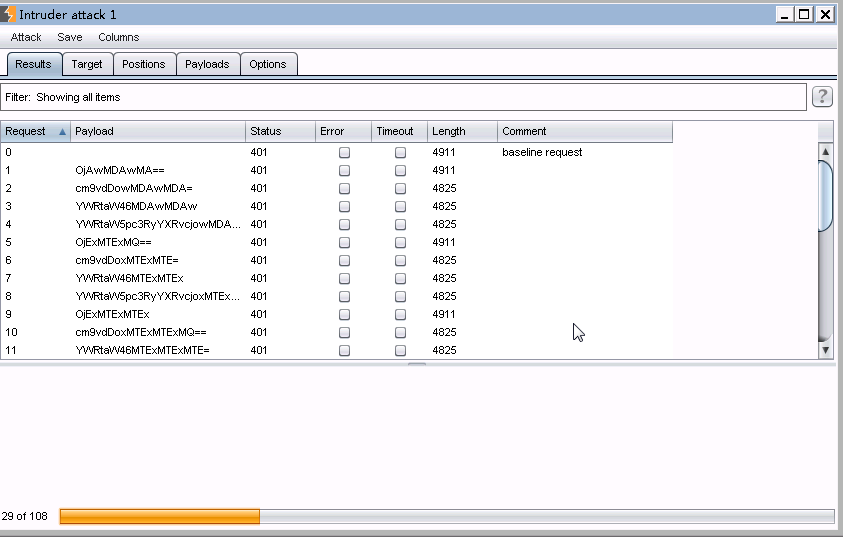Click the orange attack progress bar
This screenshot has width=843, height=537.
160,517
